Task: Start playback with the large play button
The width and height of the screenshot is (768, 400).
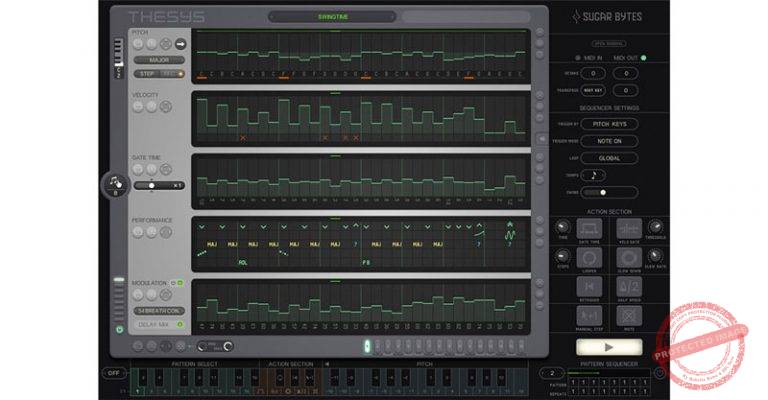Action: click(x=609, y=347)
